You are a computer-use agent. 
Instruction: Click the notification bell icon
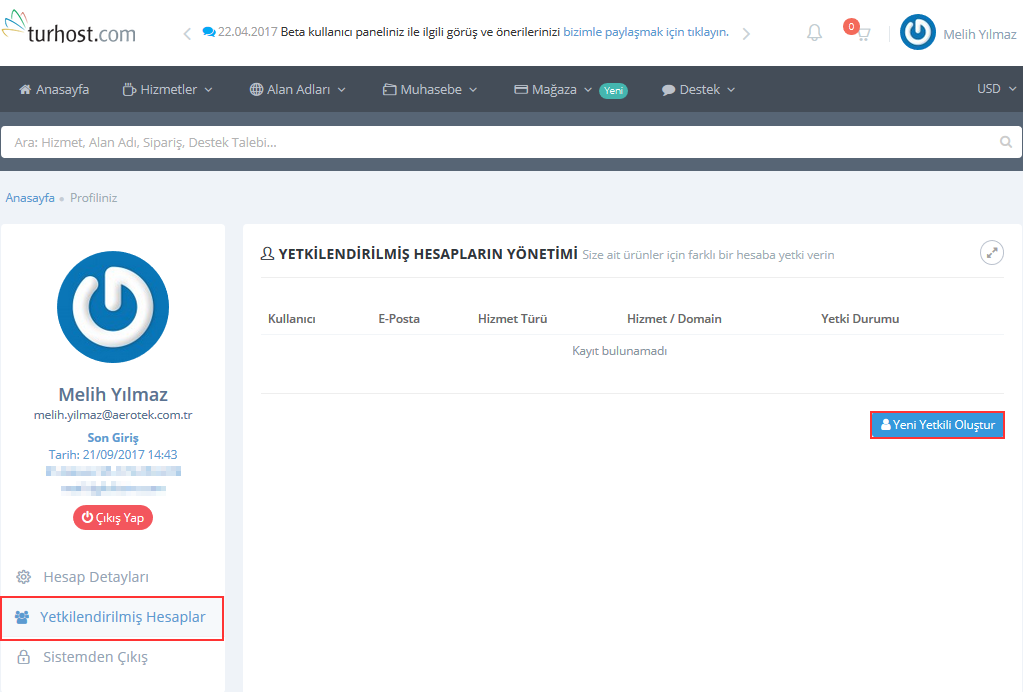(814, 33)
